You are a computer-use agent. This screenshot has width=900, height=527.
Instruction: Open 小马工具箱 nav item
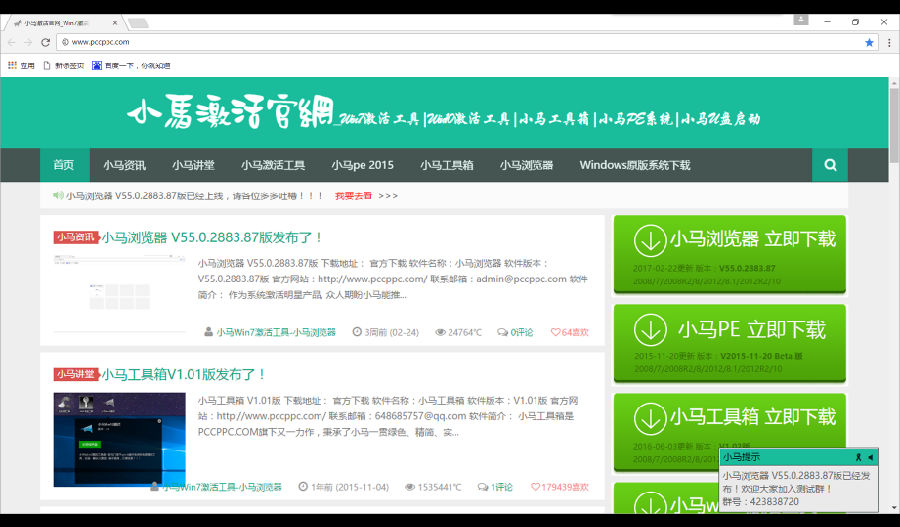point(447,165)
